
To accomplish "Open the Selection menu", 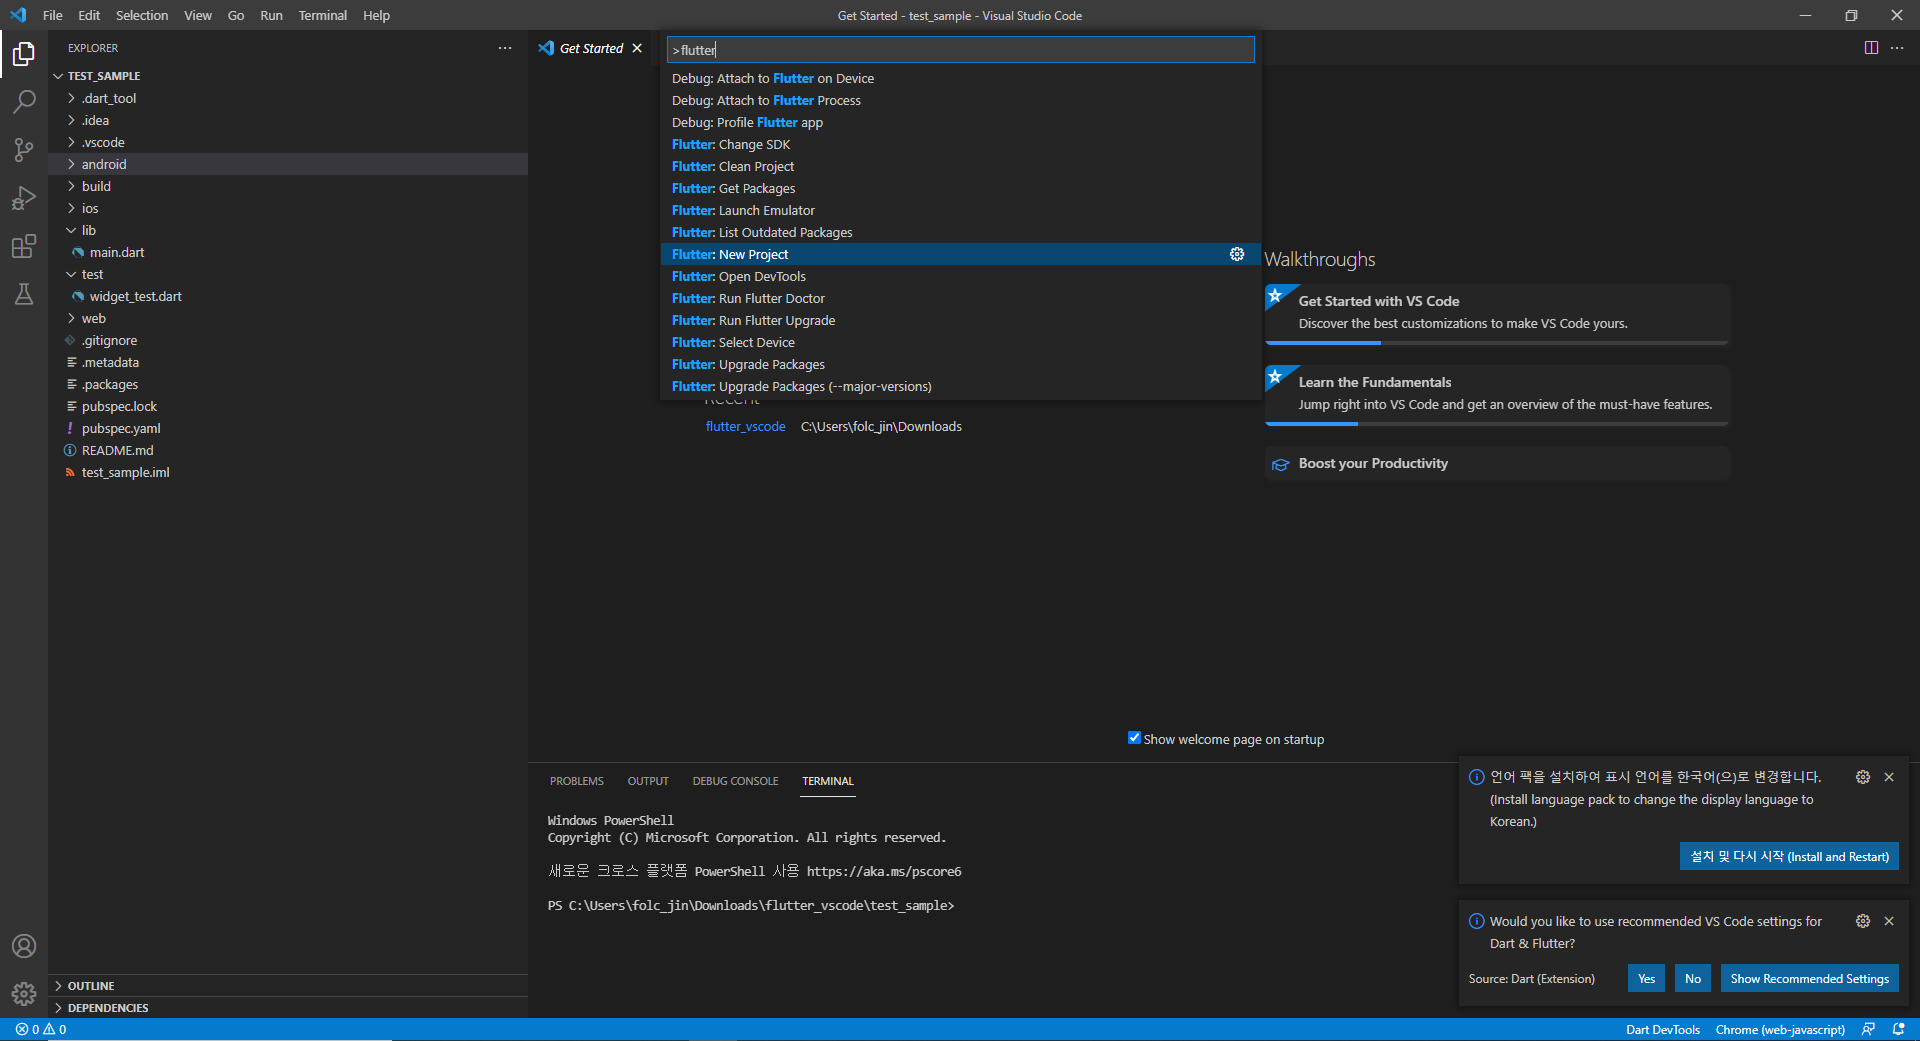I will click(142, 15).
